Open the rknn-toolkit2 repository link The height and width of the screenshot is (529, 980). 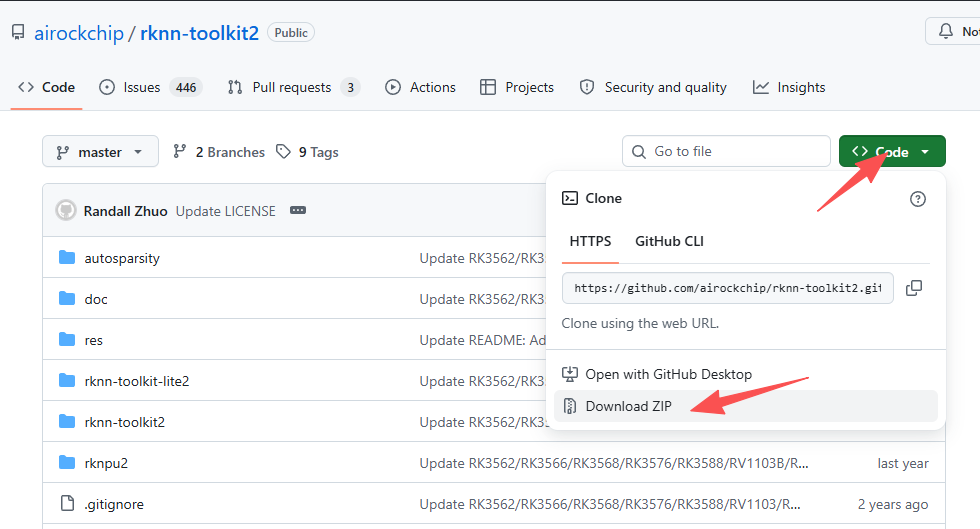click(199, 33)
